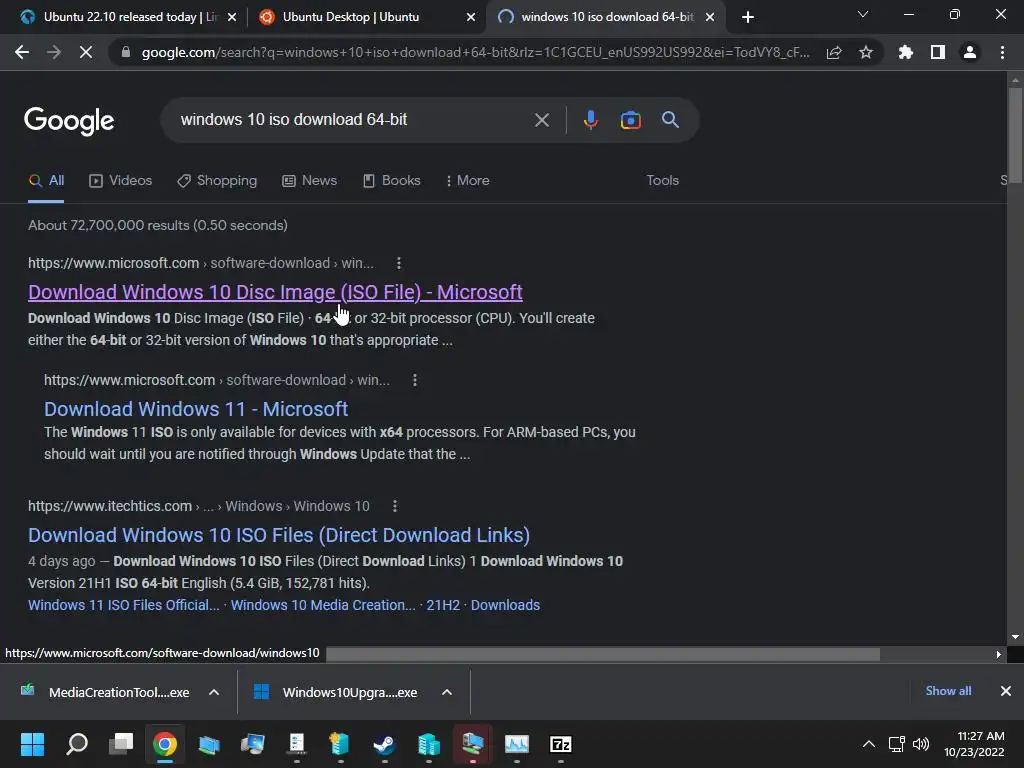Image resolution: width=1024 pixels, height=768 pixels.
Task: Click the address bar URL
Action: point(475,52)
